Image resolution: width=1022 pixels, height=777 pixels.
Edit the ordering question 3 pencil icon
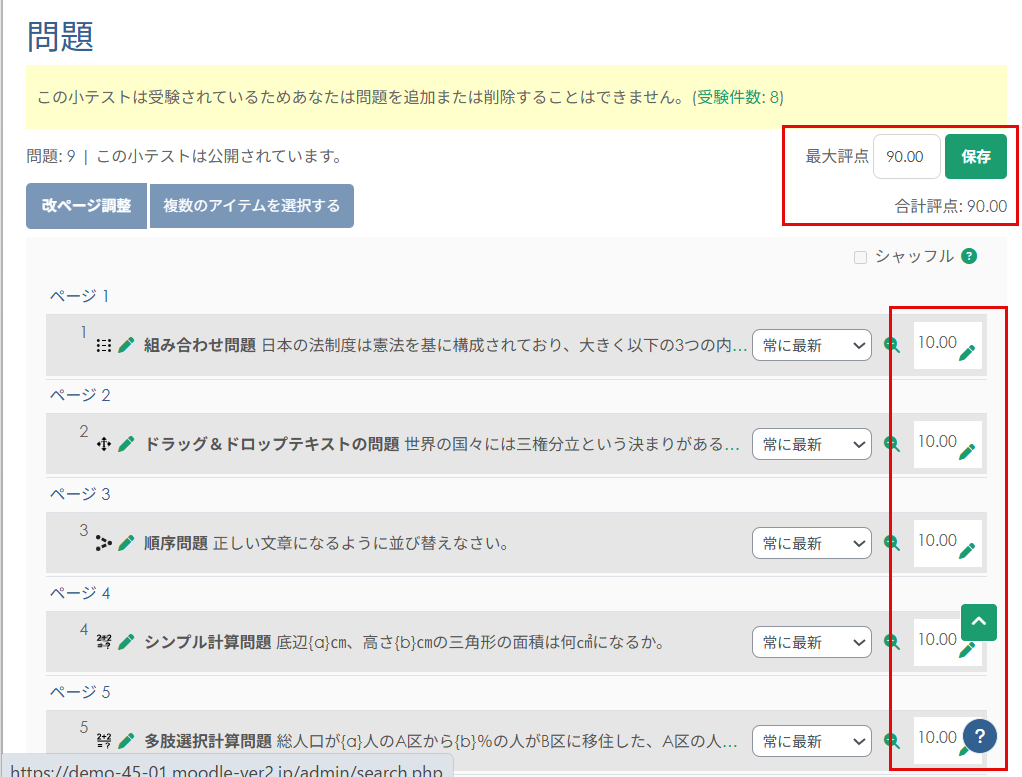126,543
